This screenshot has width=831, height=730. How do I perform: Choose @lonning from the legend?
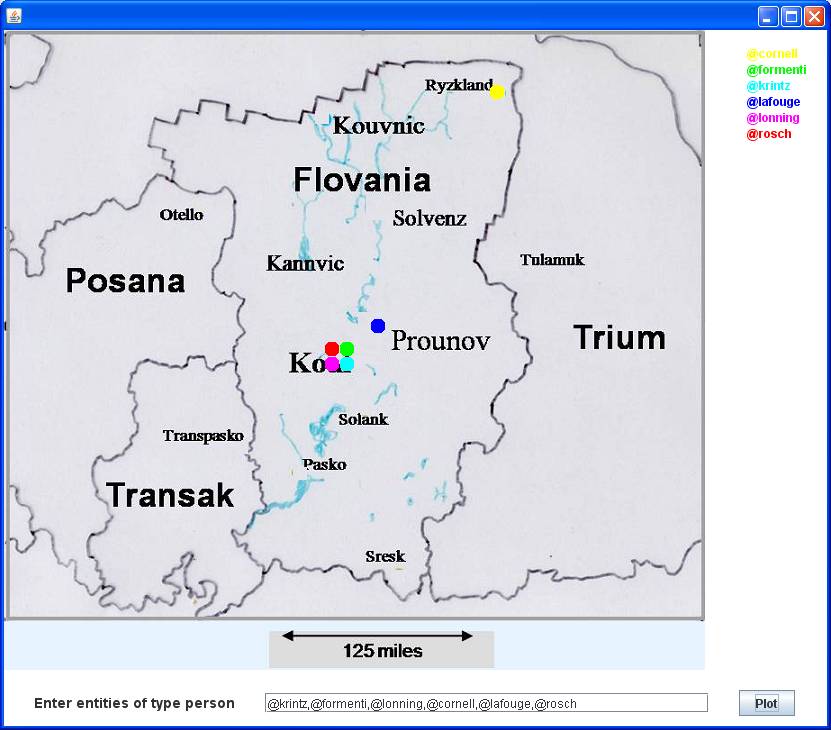point(773,118)
